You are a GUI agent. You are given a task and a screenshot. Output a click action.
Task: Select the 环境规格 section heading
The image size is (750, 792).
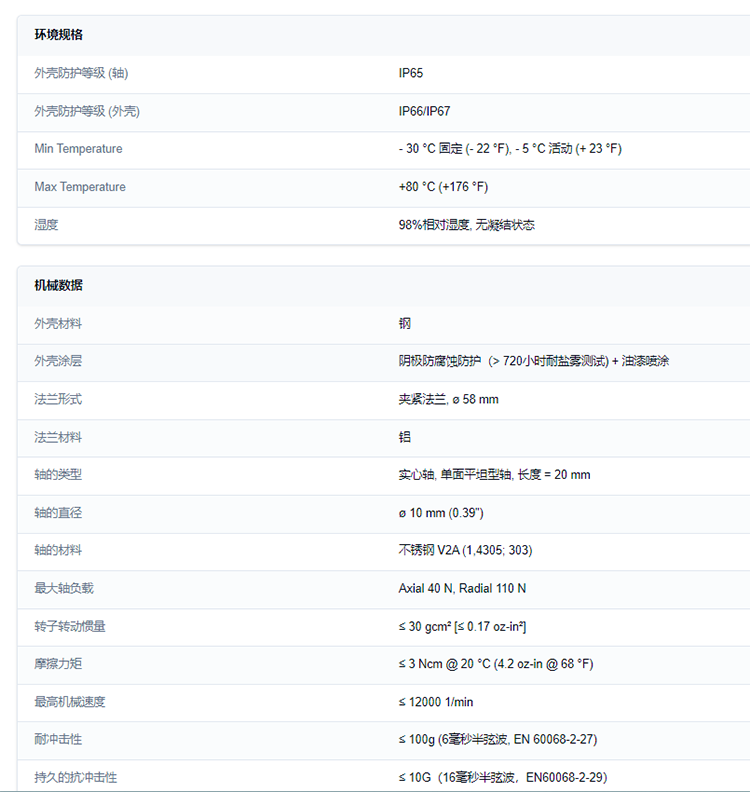[x=59, y=34]
